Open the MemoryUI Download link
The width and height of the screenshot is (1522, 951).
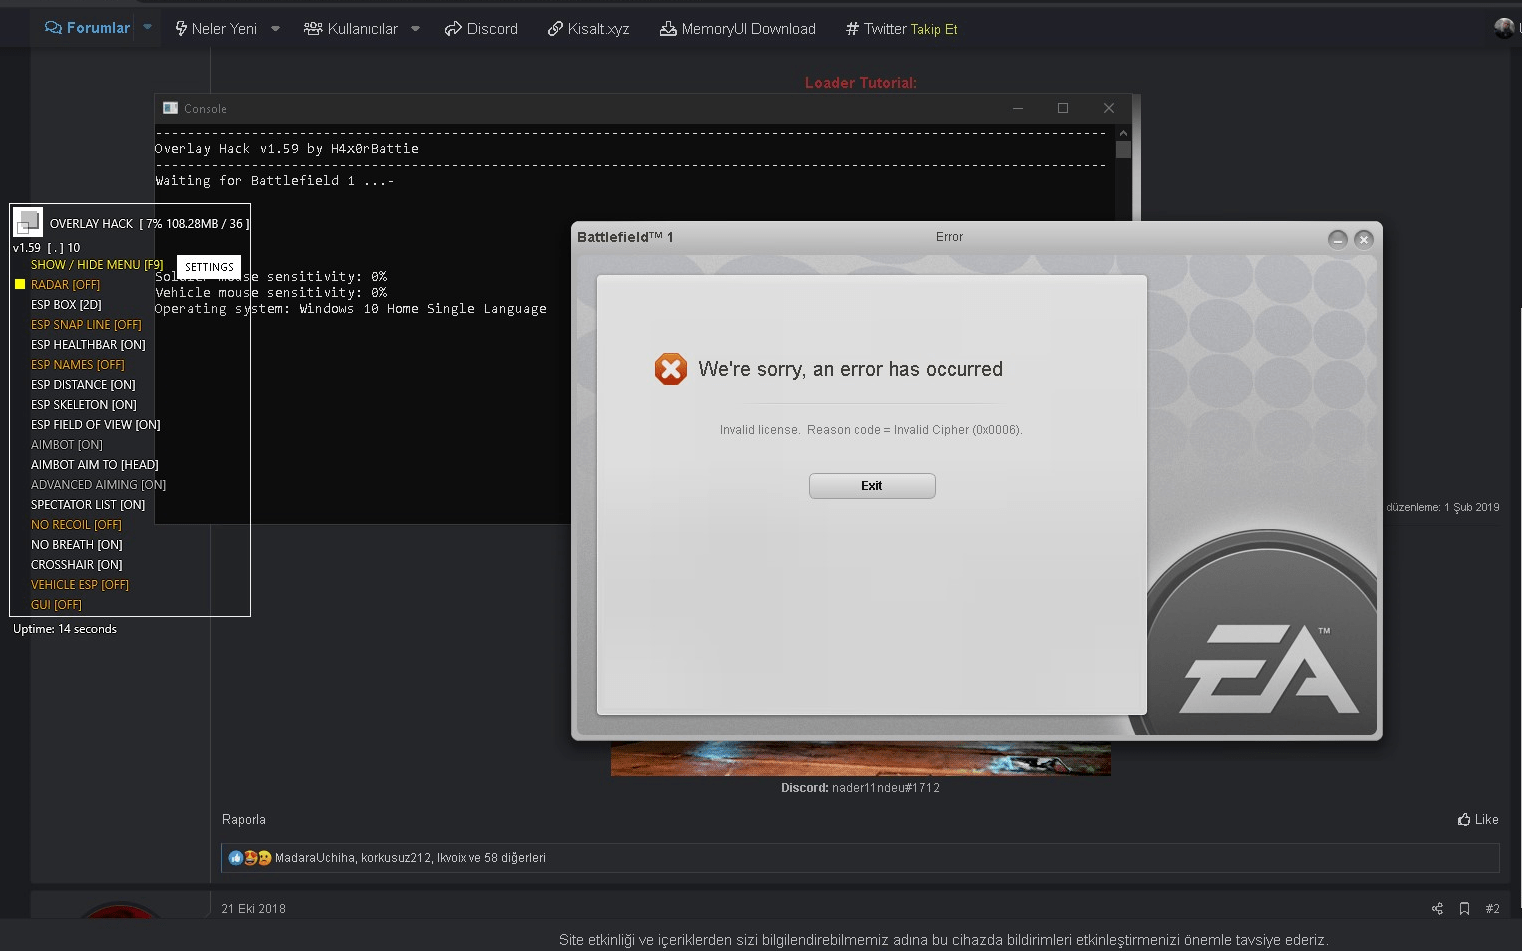click(738, 29)
